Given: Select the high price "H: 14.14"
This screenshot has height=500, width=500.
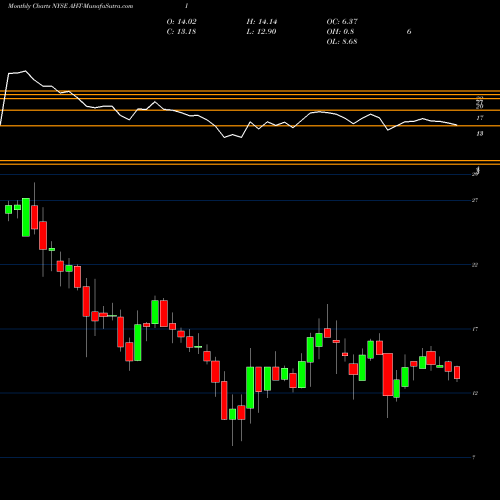Looking at the screenshot, I should [x=262, y=22].
